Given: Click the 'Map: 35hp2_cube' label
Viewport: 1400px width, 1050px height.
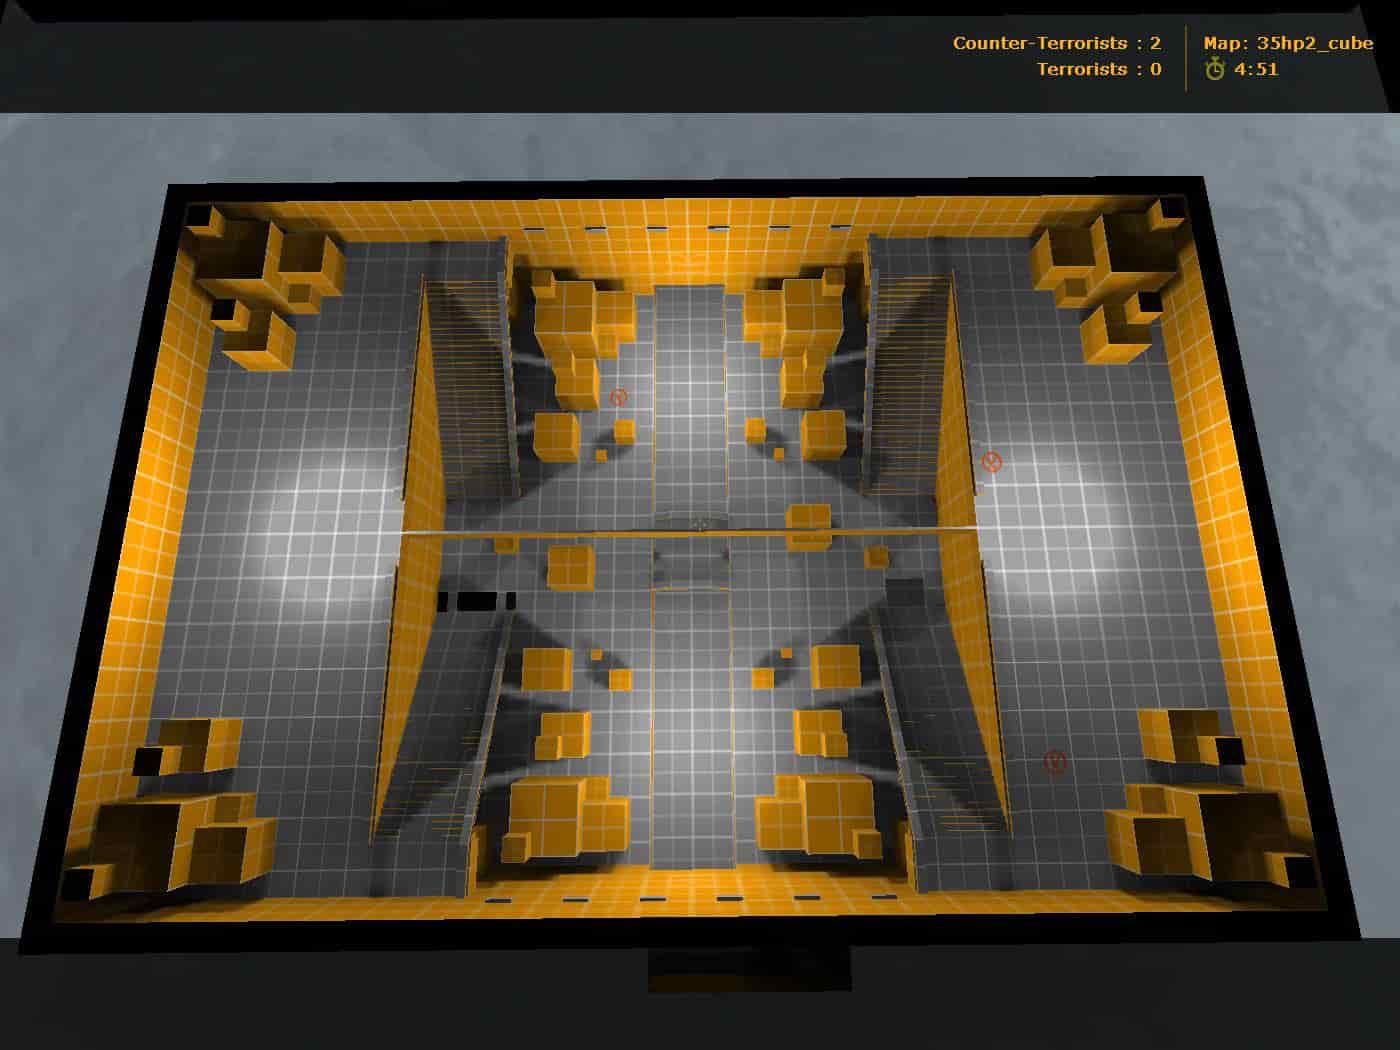Looking at the screenshot, I should pyautogui.click(x=1289, y=43).
